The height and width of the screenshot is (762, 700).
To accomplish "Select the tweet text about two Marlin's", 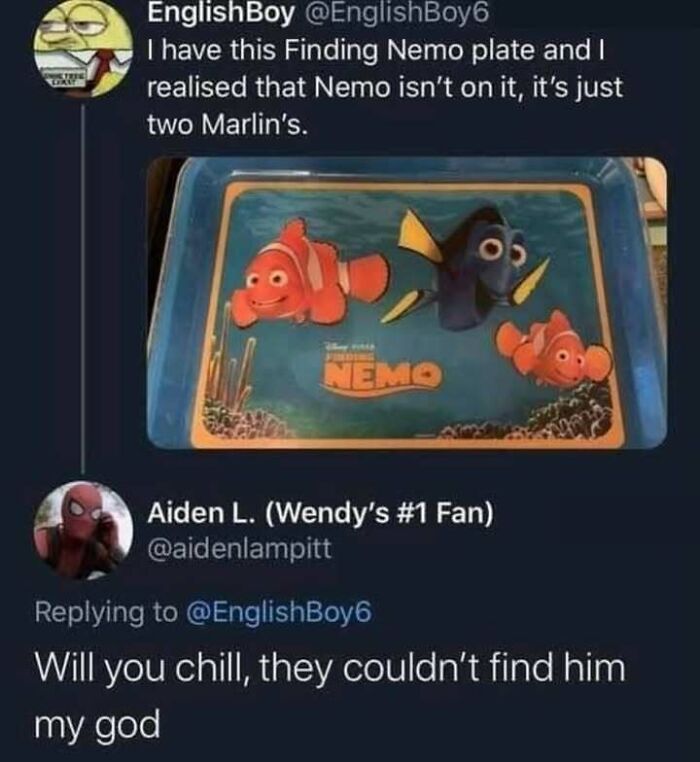I will click(x=384, y=87).
